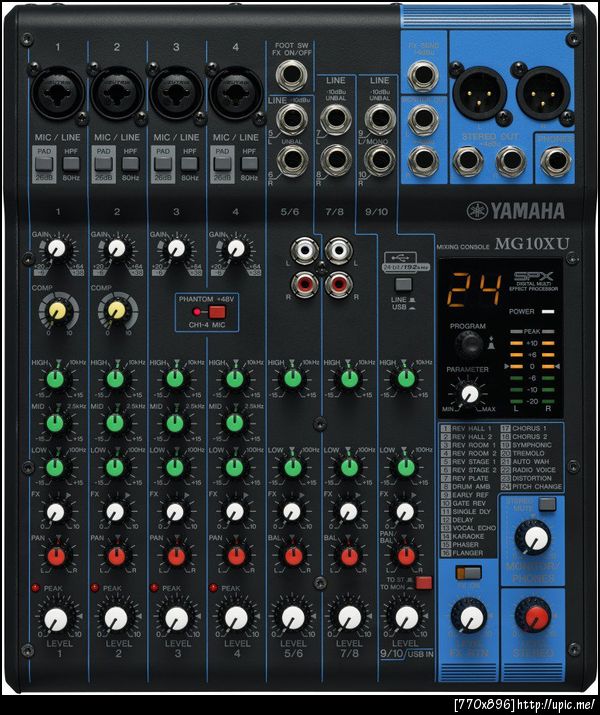Enable the PHANTOM +48V switch
The width and height of the screenshot is (600, 715).
coord(217,312)
